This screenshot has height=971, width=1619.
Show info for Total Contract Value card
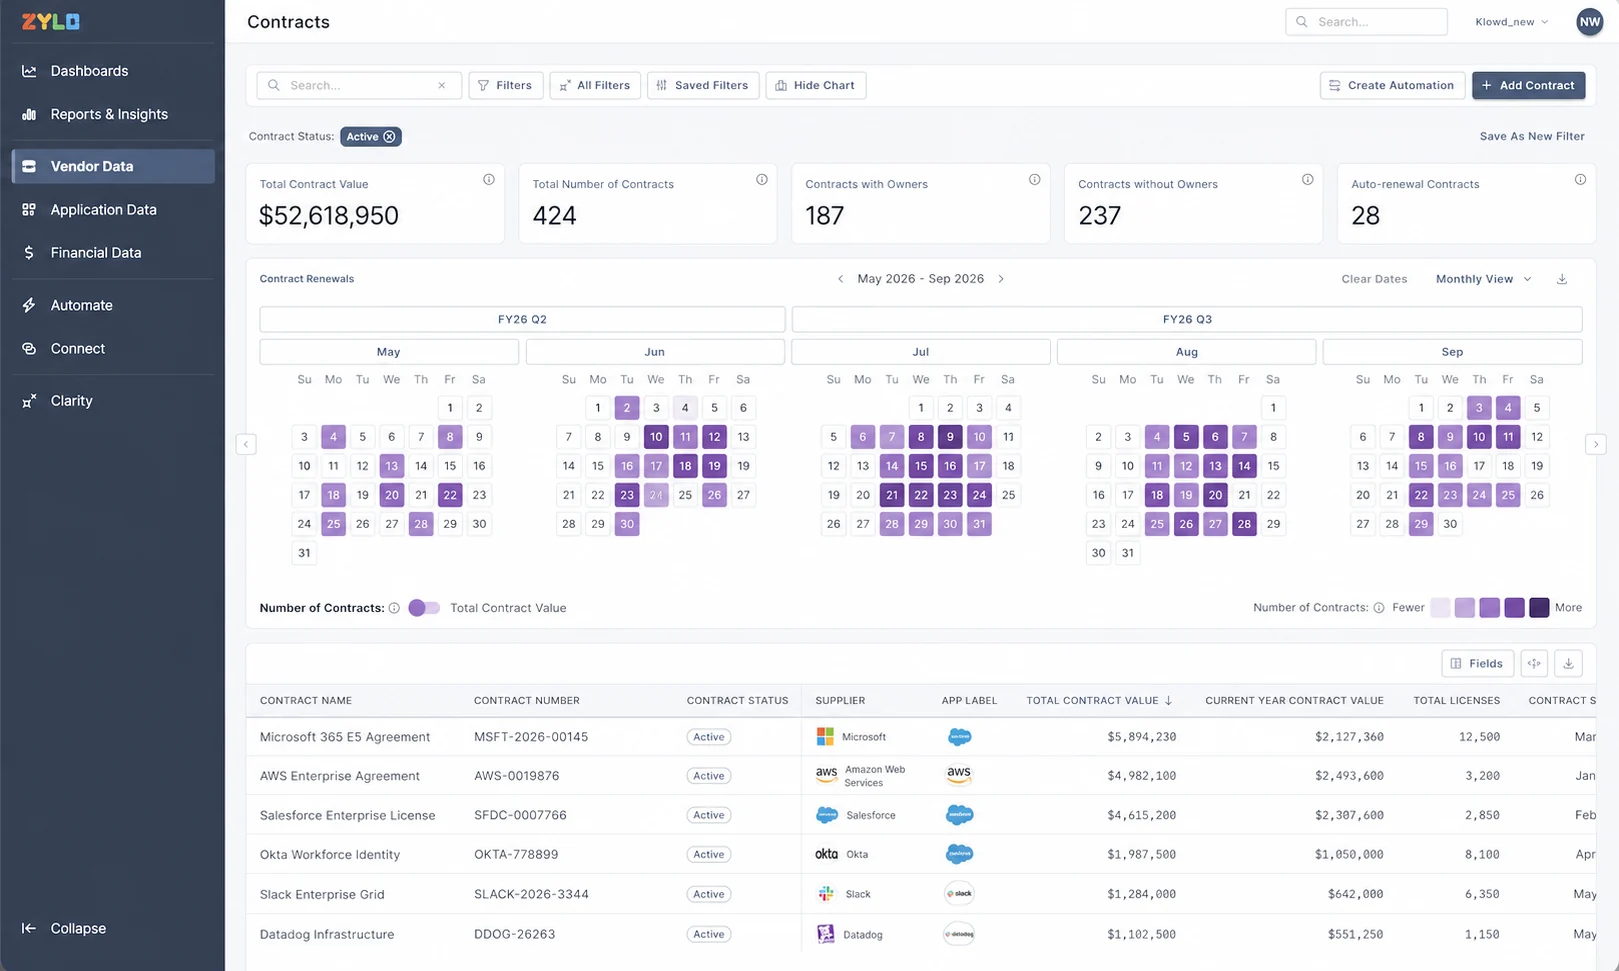[489, 180]
